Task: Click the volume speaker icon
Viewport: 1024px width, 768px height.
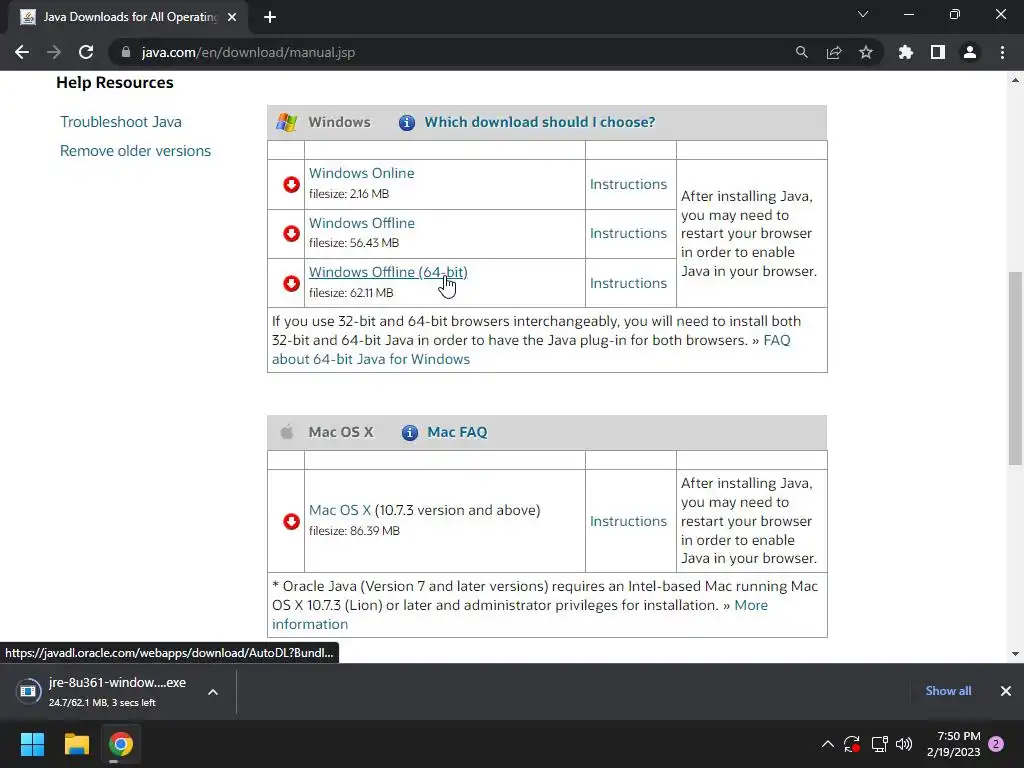Action: click(904, 744)
